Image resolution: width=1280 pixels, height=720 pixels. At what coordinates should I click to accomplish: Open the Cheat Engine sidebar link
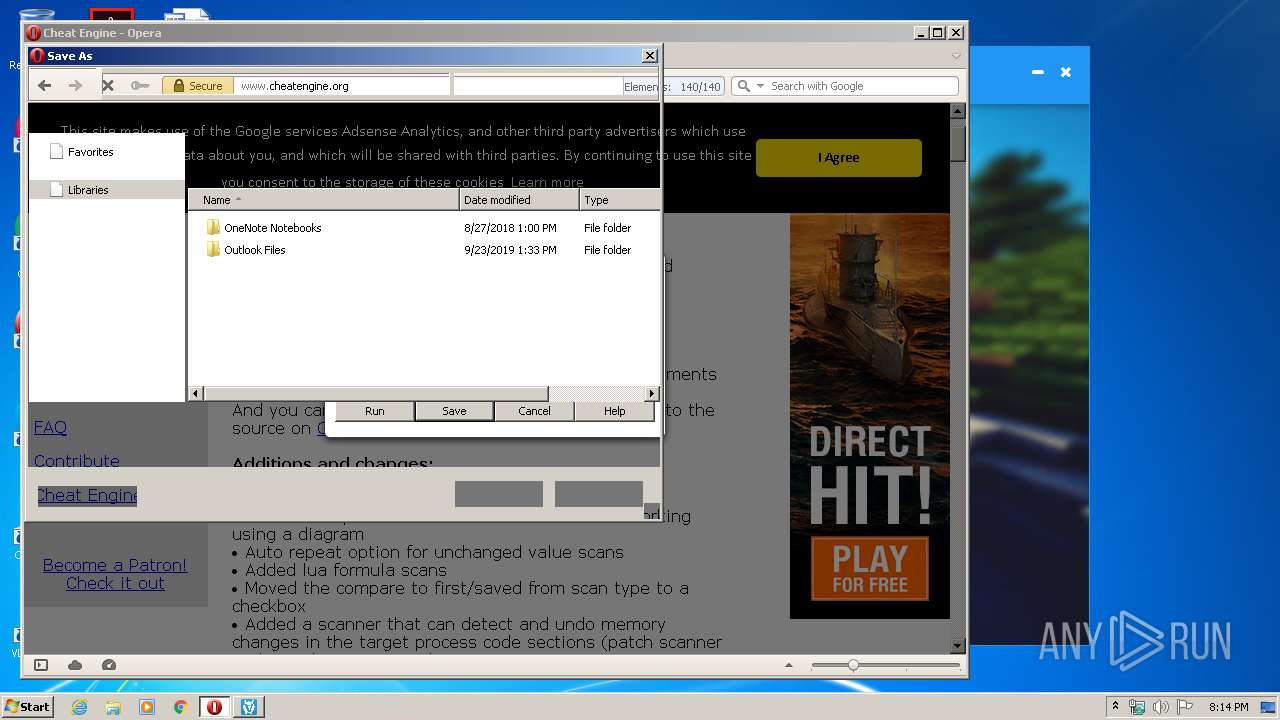(87, 496)
